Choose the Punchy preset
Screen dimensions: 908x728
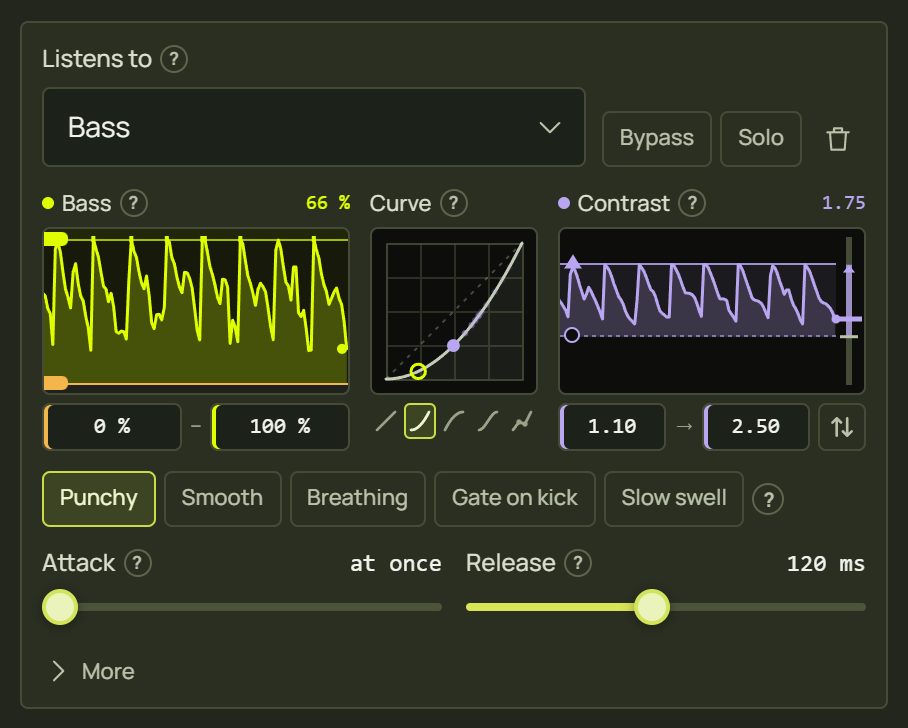tap(99, 499)
